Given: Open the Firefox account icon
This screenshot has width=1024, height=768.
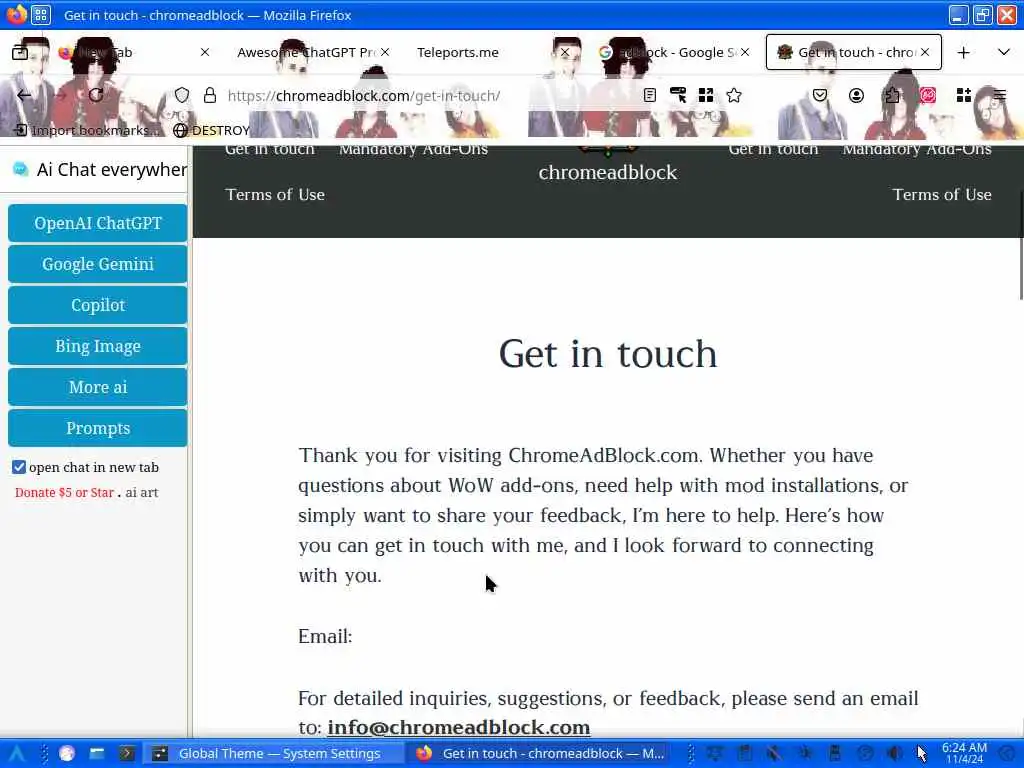Looking at the screenshot, I should 856,95.
